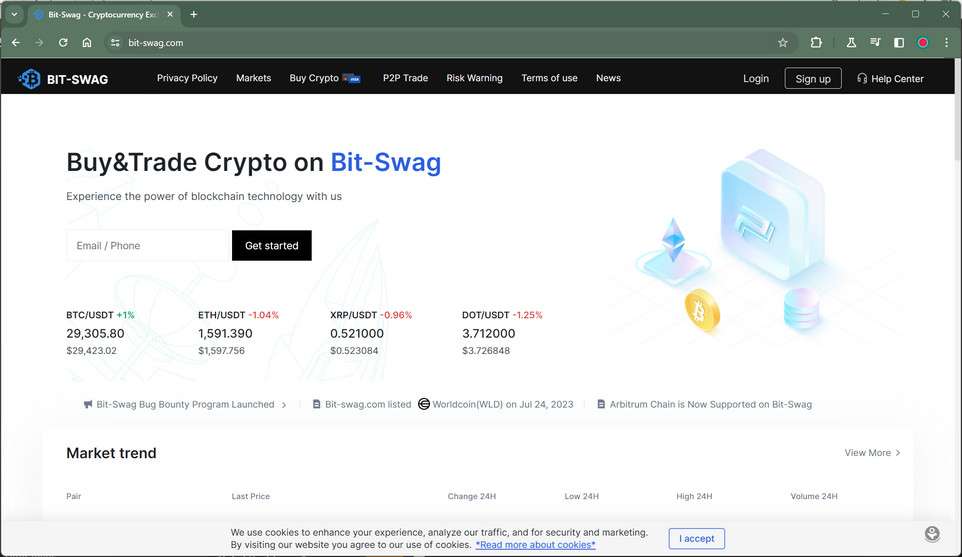Bookmark this page with the star icon
Image resolution: width=962 pixels, height=557 pixels.
(783, 43)
